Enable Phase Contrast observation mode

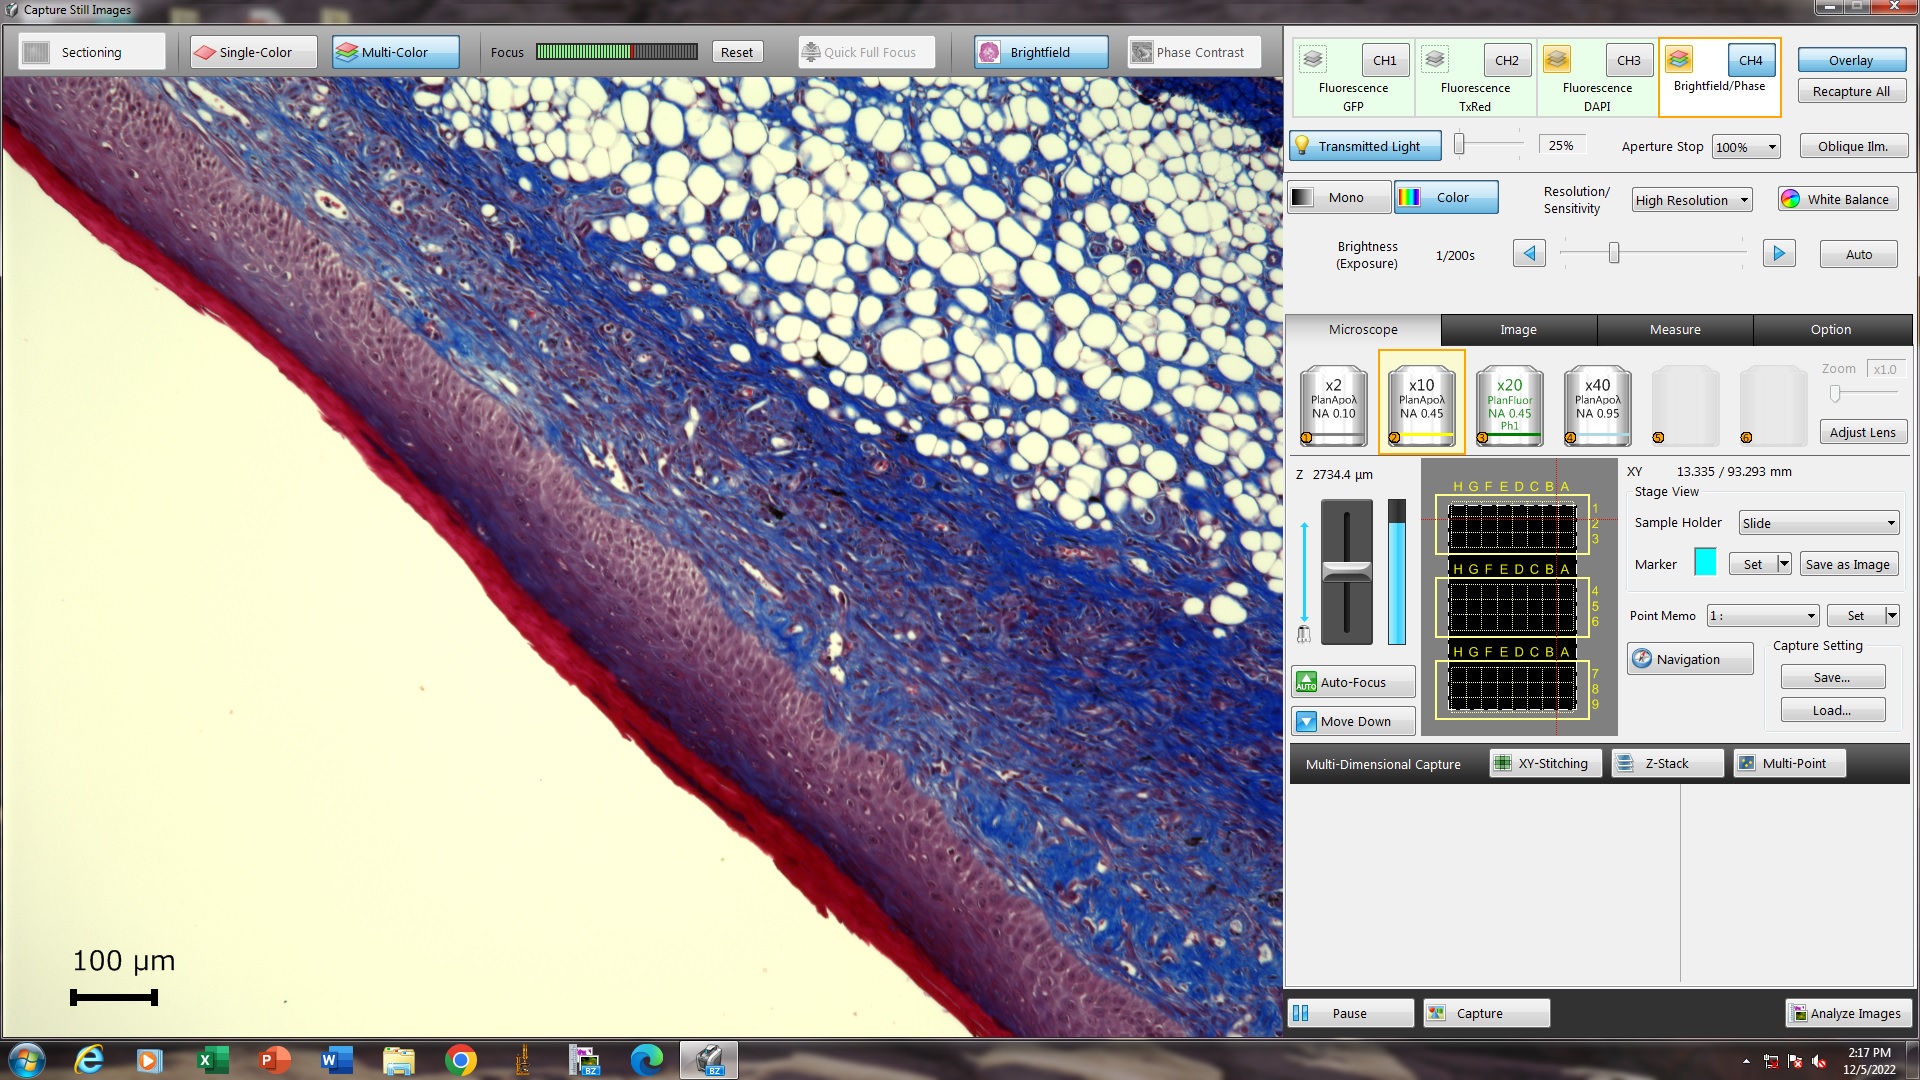1193,52
